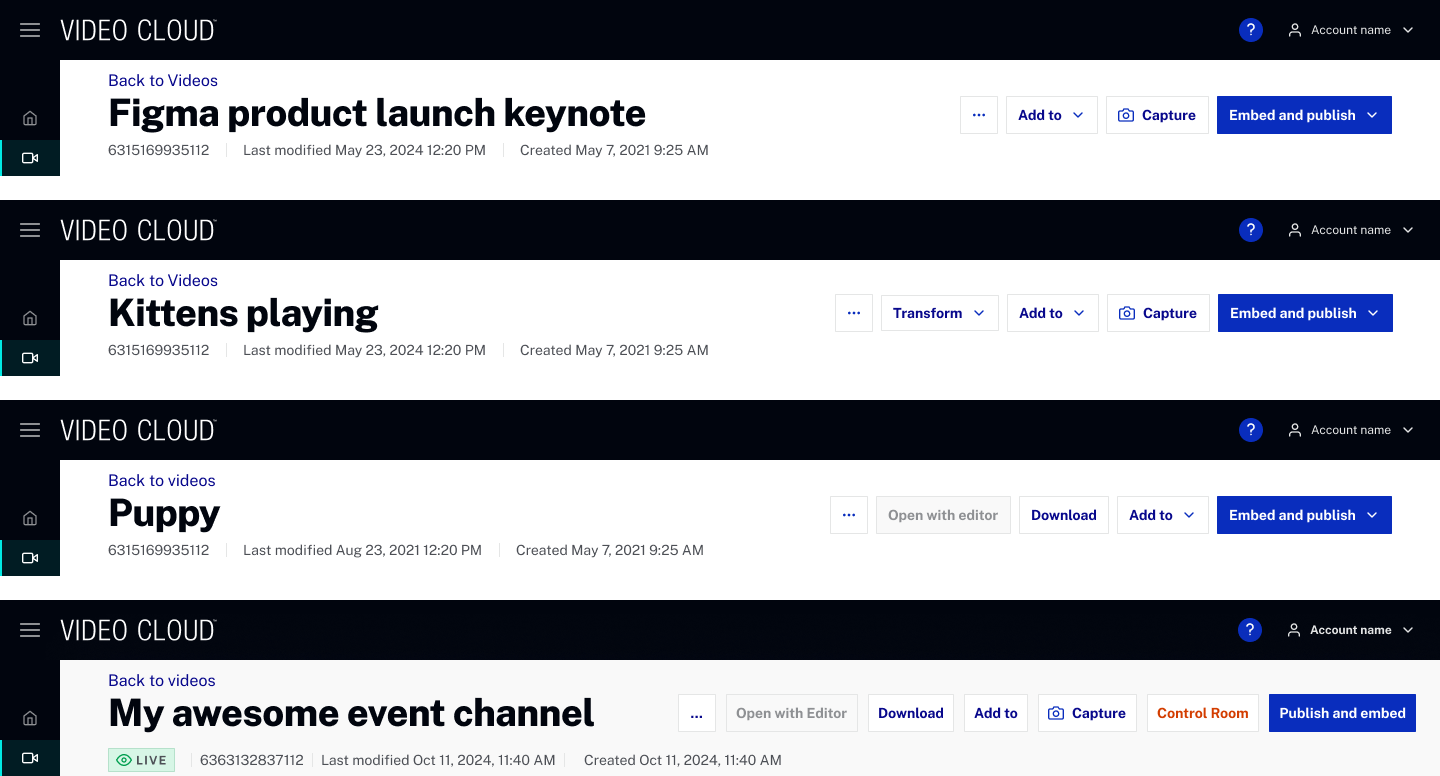Open more options ellipsis for Figma keynote
The image size is (1440, 776).
979,115
